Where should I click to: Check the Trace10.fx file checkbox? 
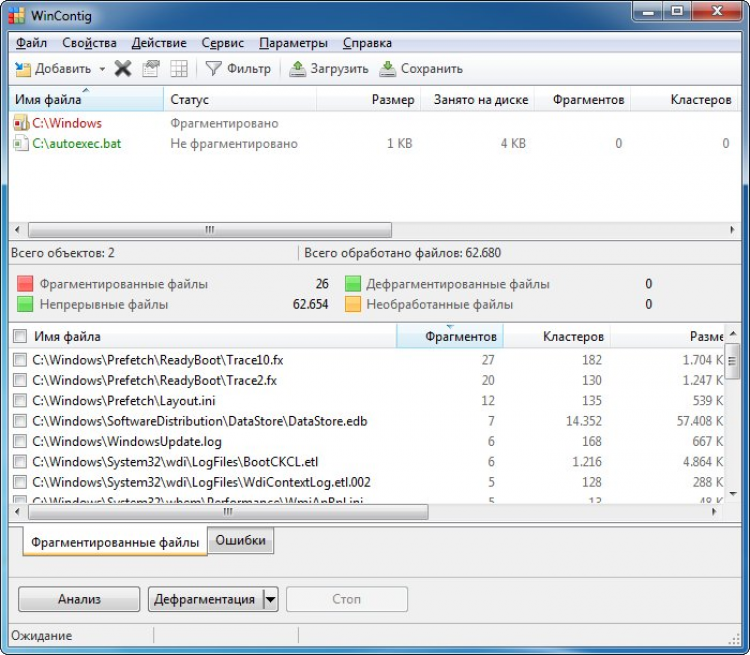click(x=20, y=360)
